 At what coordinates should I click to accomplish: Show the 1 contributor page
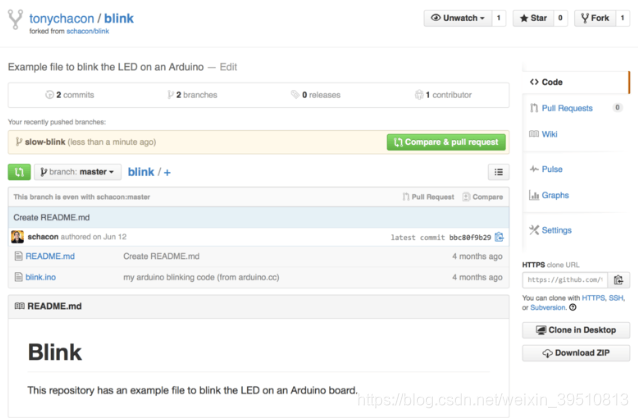pos(443,95)
